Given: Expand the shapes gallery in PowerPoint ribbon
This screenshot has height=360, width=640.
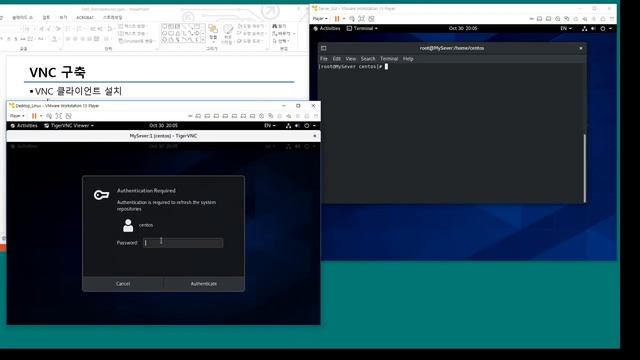Looking at the screenshot, I should pos(203,40).
